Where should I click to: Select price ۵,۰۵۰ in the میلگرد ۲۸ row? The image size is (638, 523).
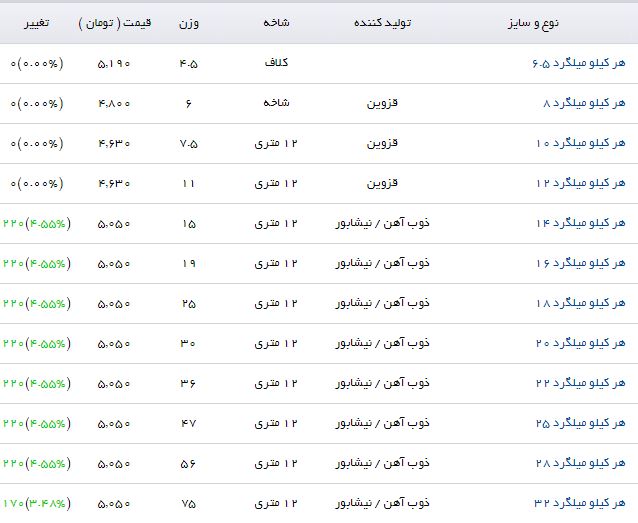114,464
